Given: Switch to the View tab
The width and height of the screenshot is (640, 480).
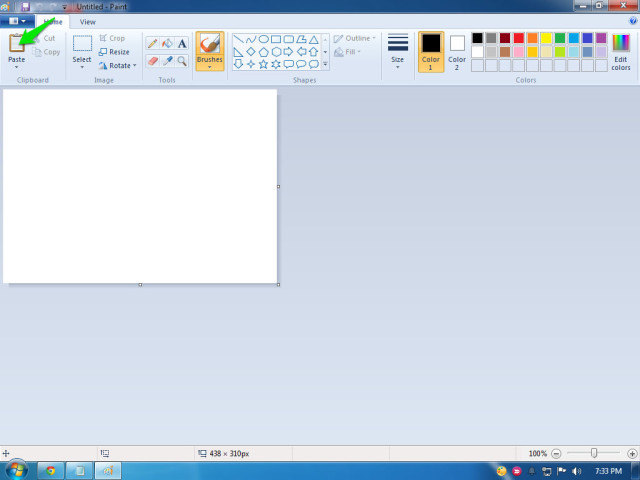Looking at the screenshot, I should pos(87,22).
